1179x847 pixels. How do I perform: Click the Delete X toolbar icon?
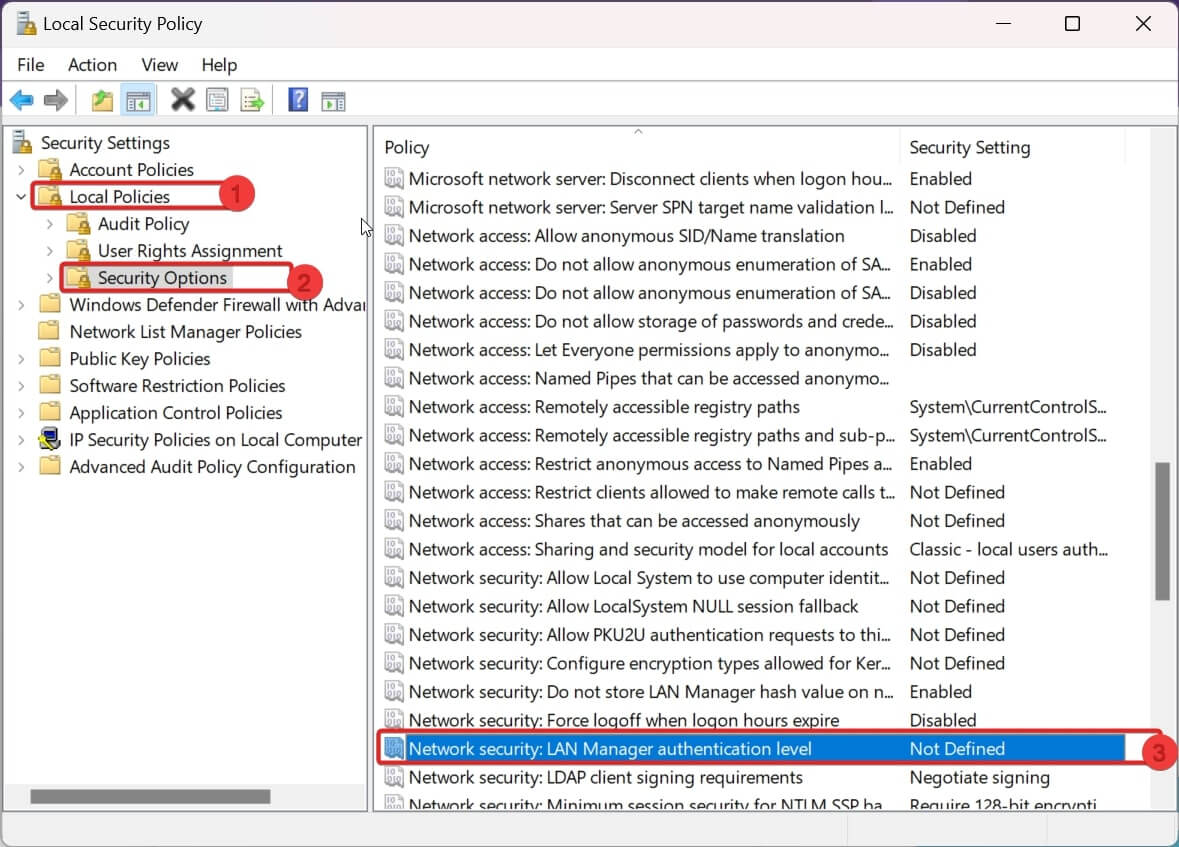click(x=182, y=100)
